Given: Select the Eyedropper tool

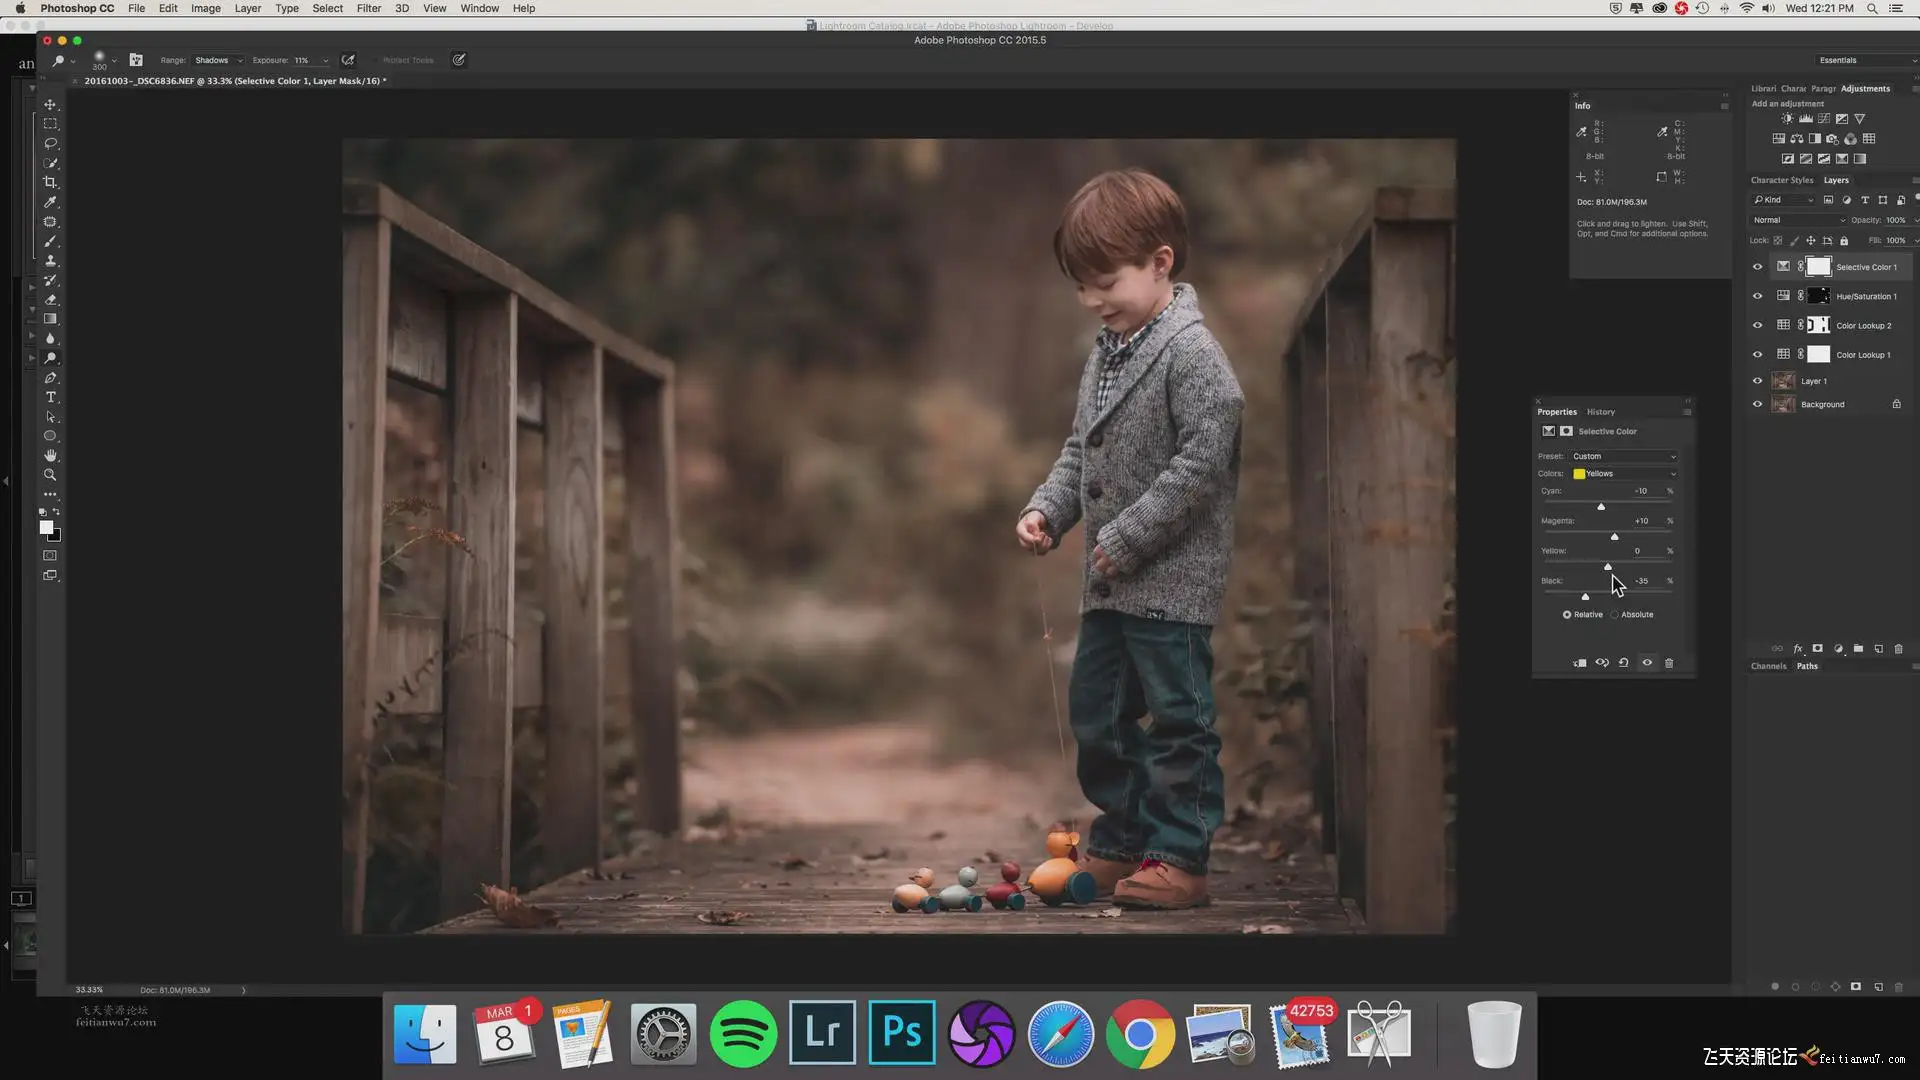Looking at the screenshot, I should (x=50, y=202).
